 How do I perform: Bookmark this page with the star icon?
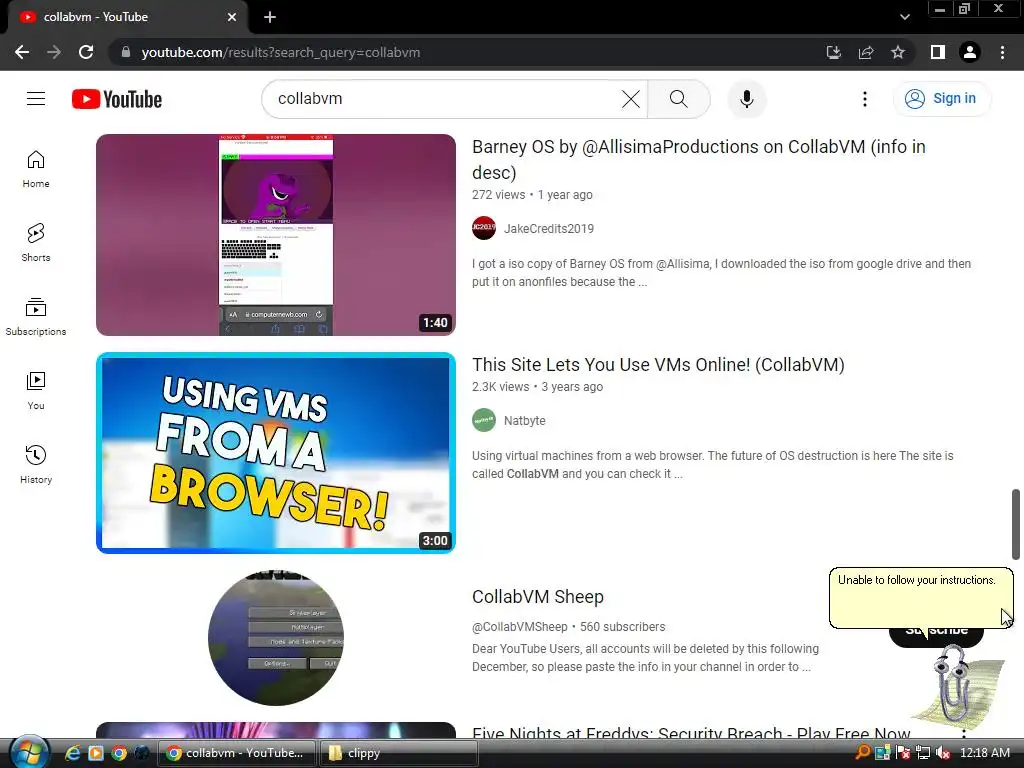click(898, 52)
